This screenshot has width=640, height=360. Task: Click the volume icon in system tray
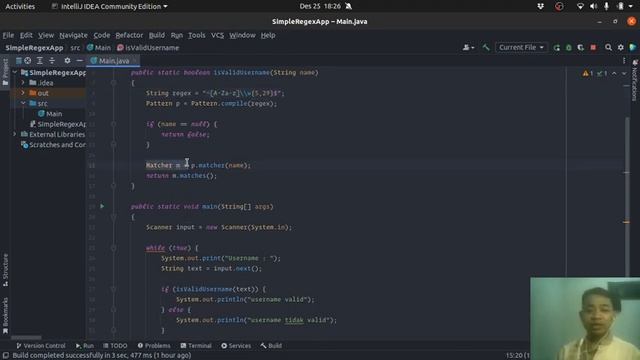[593, 7]
